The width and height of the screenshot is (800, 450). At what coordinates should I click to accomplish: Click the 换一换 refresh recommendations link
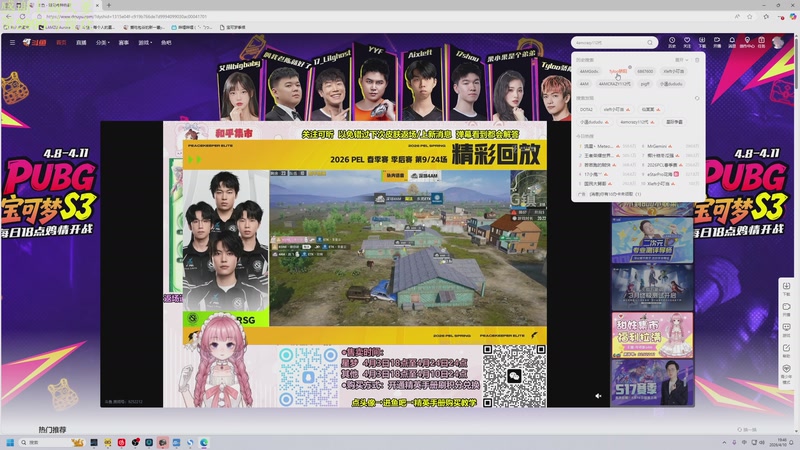(x=747, y=430)
